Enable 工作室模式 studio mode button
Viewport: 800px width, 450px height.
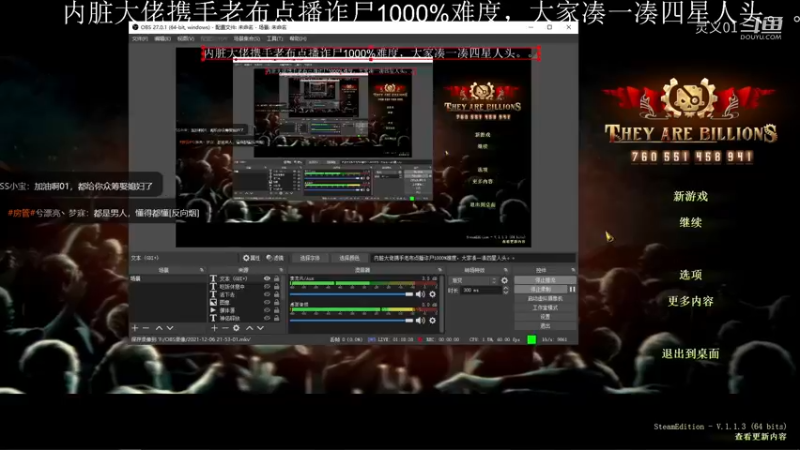(x=545, y=308)
